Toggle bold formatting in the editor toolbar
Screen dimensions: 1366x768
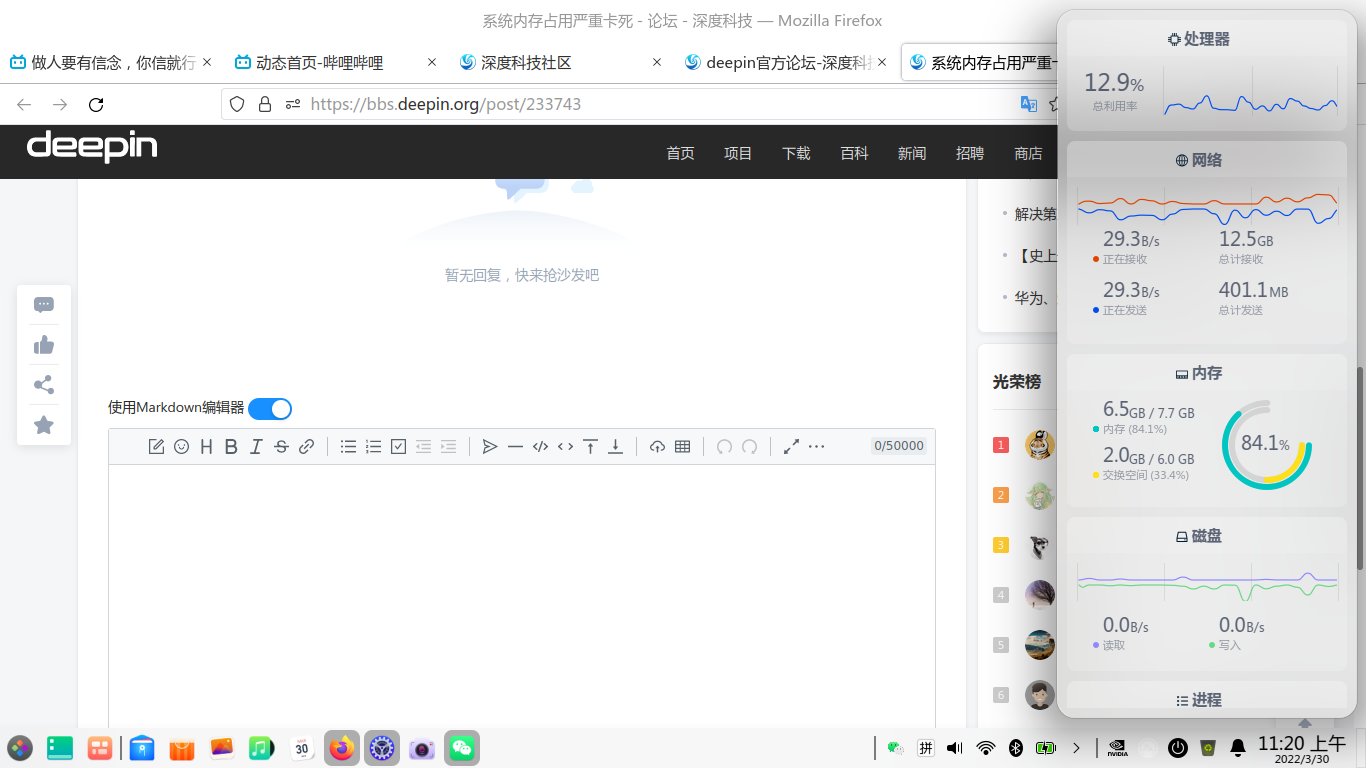click(x=231, y=446)
